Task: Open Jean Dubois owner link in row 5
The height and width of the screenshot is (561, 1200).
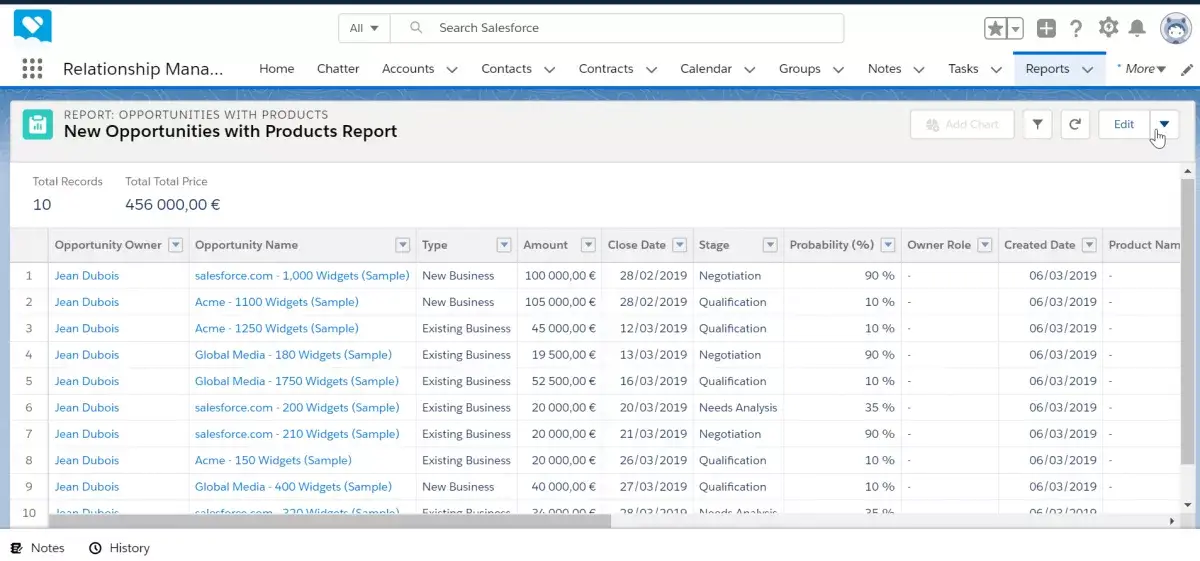Action: [87, 381]
